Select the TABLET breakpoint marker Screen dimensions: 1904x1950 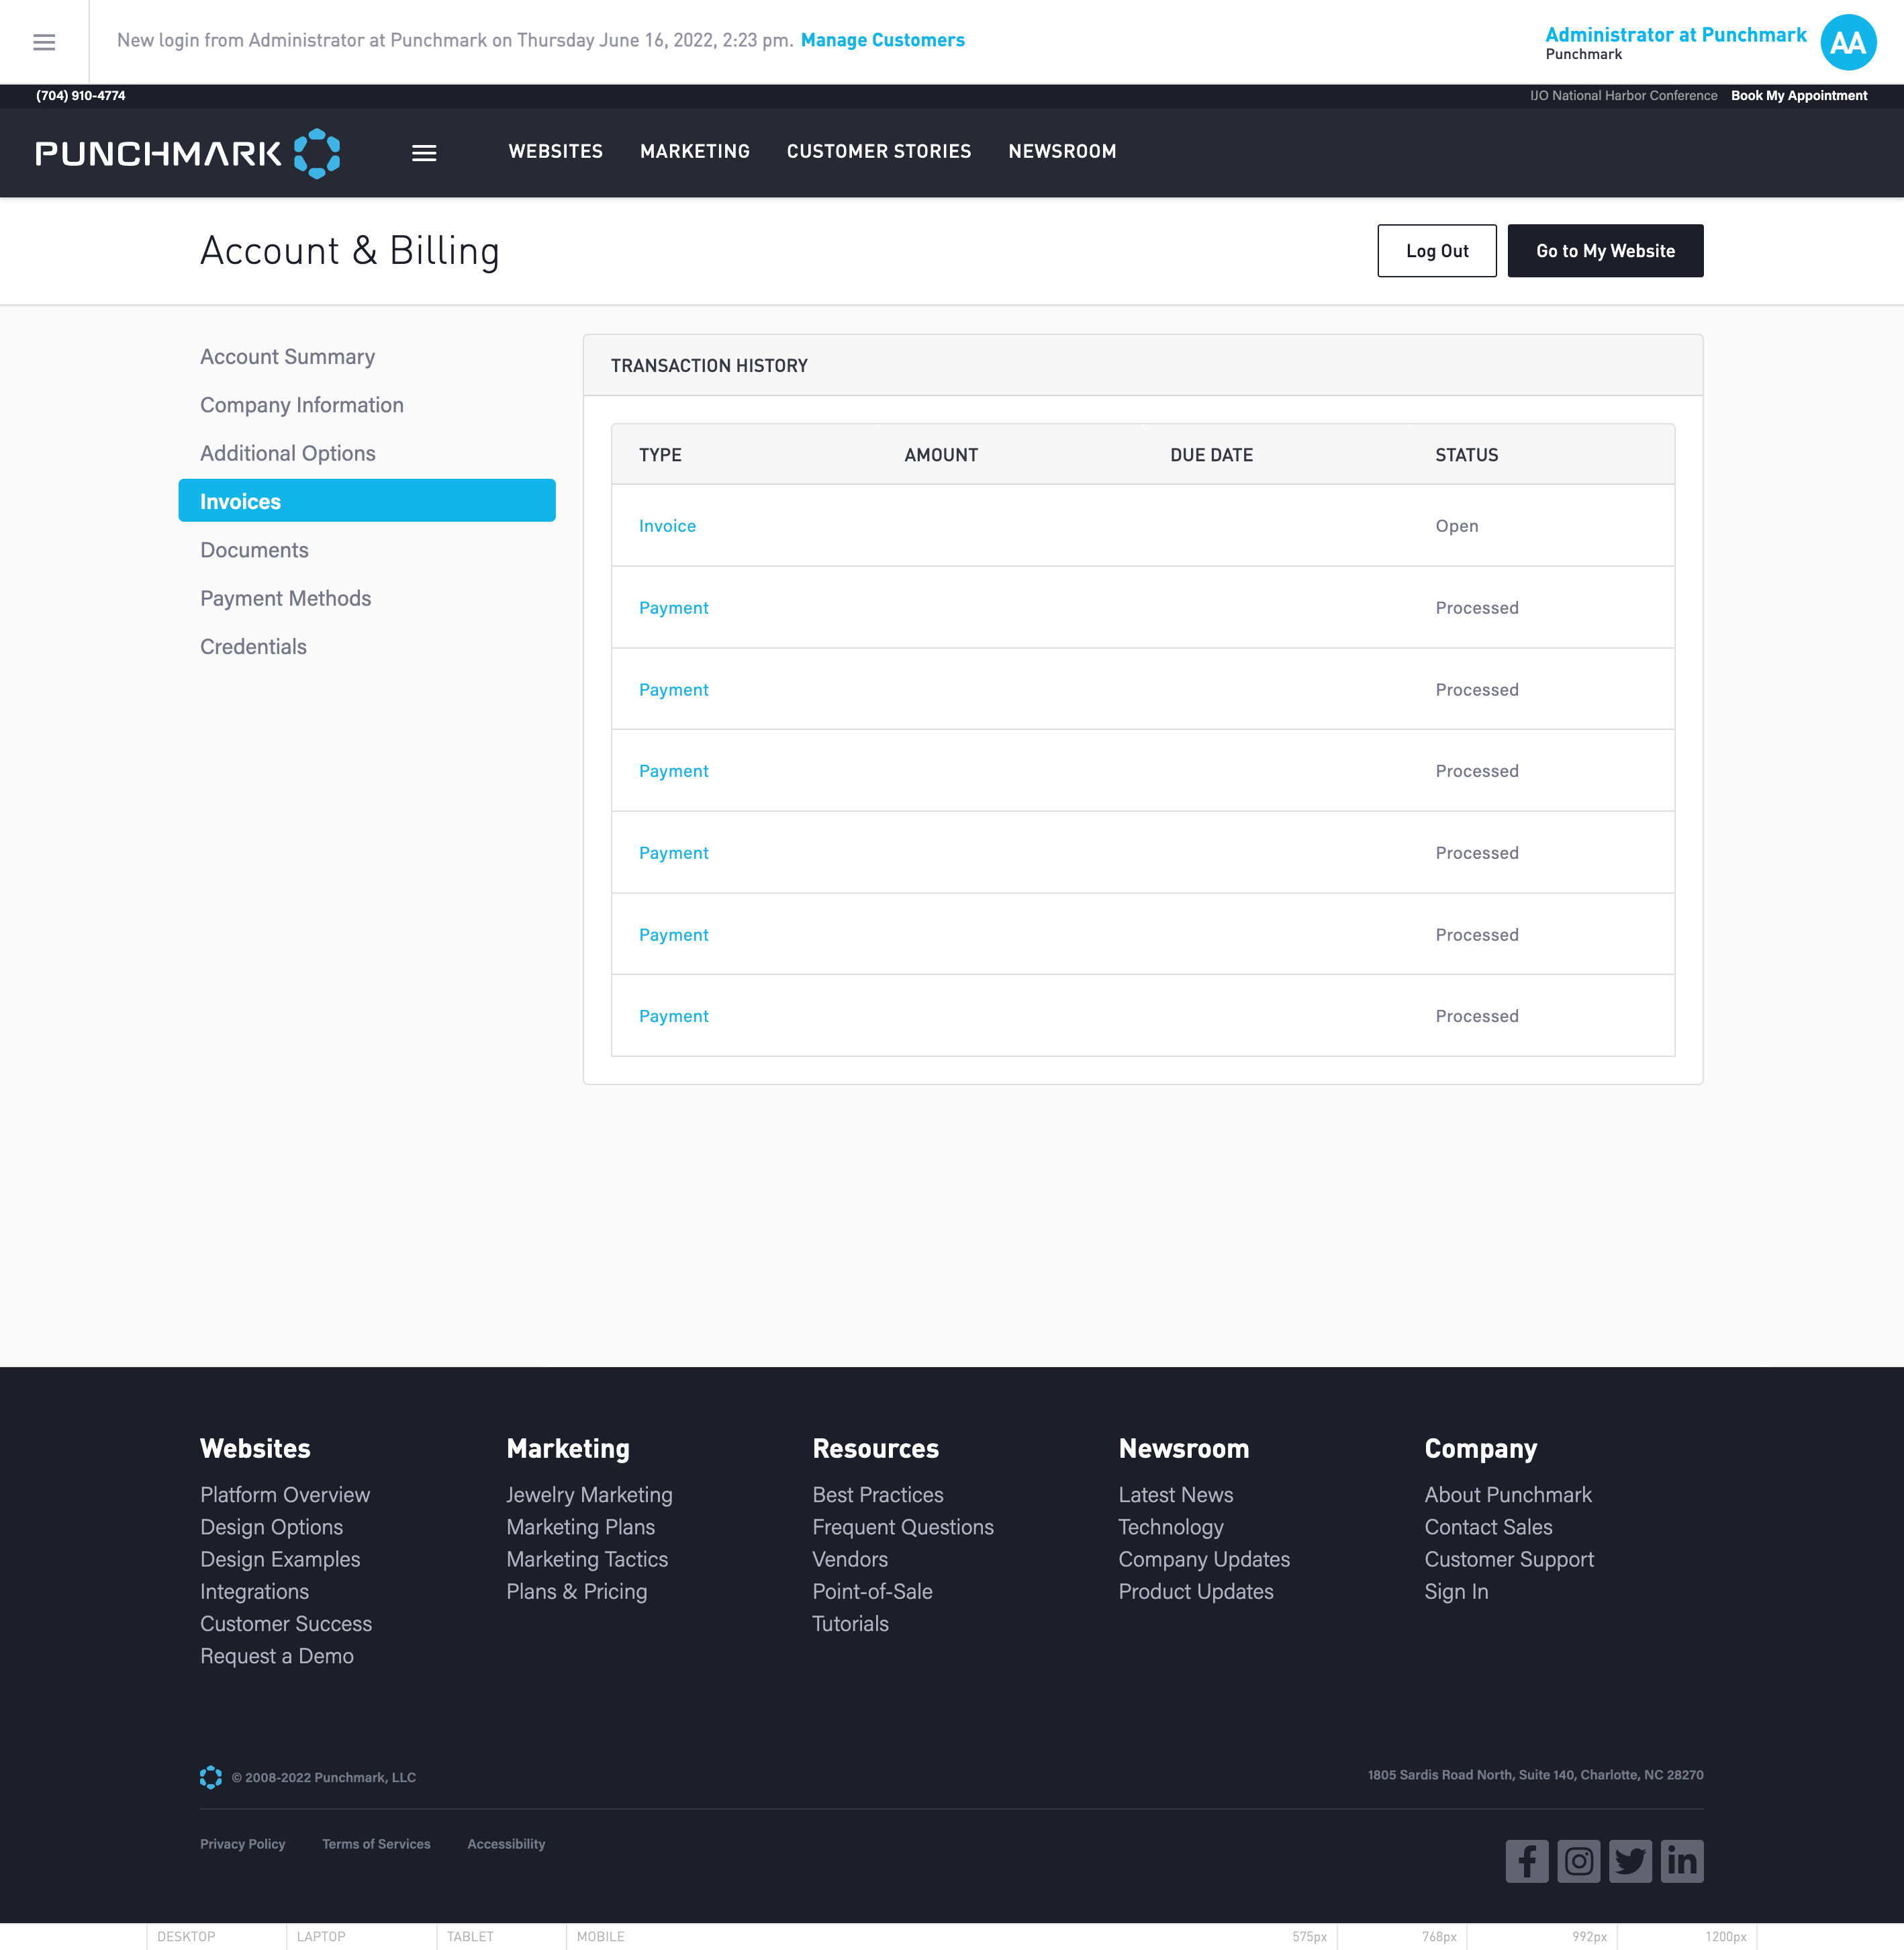click(470, 1936)
